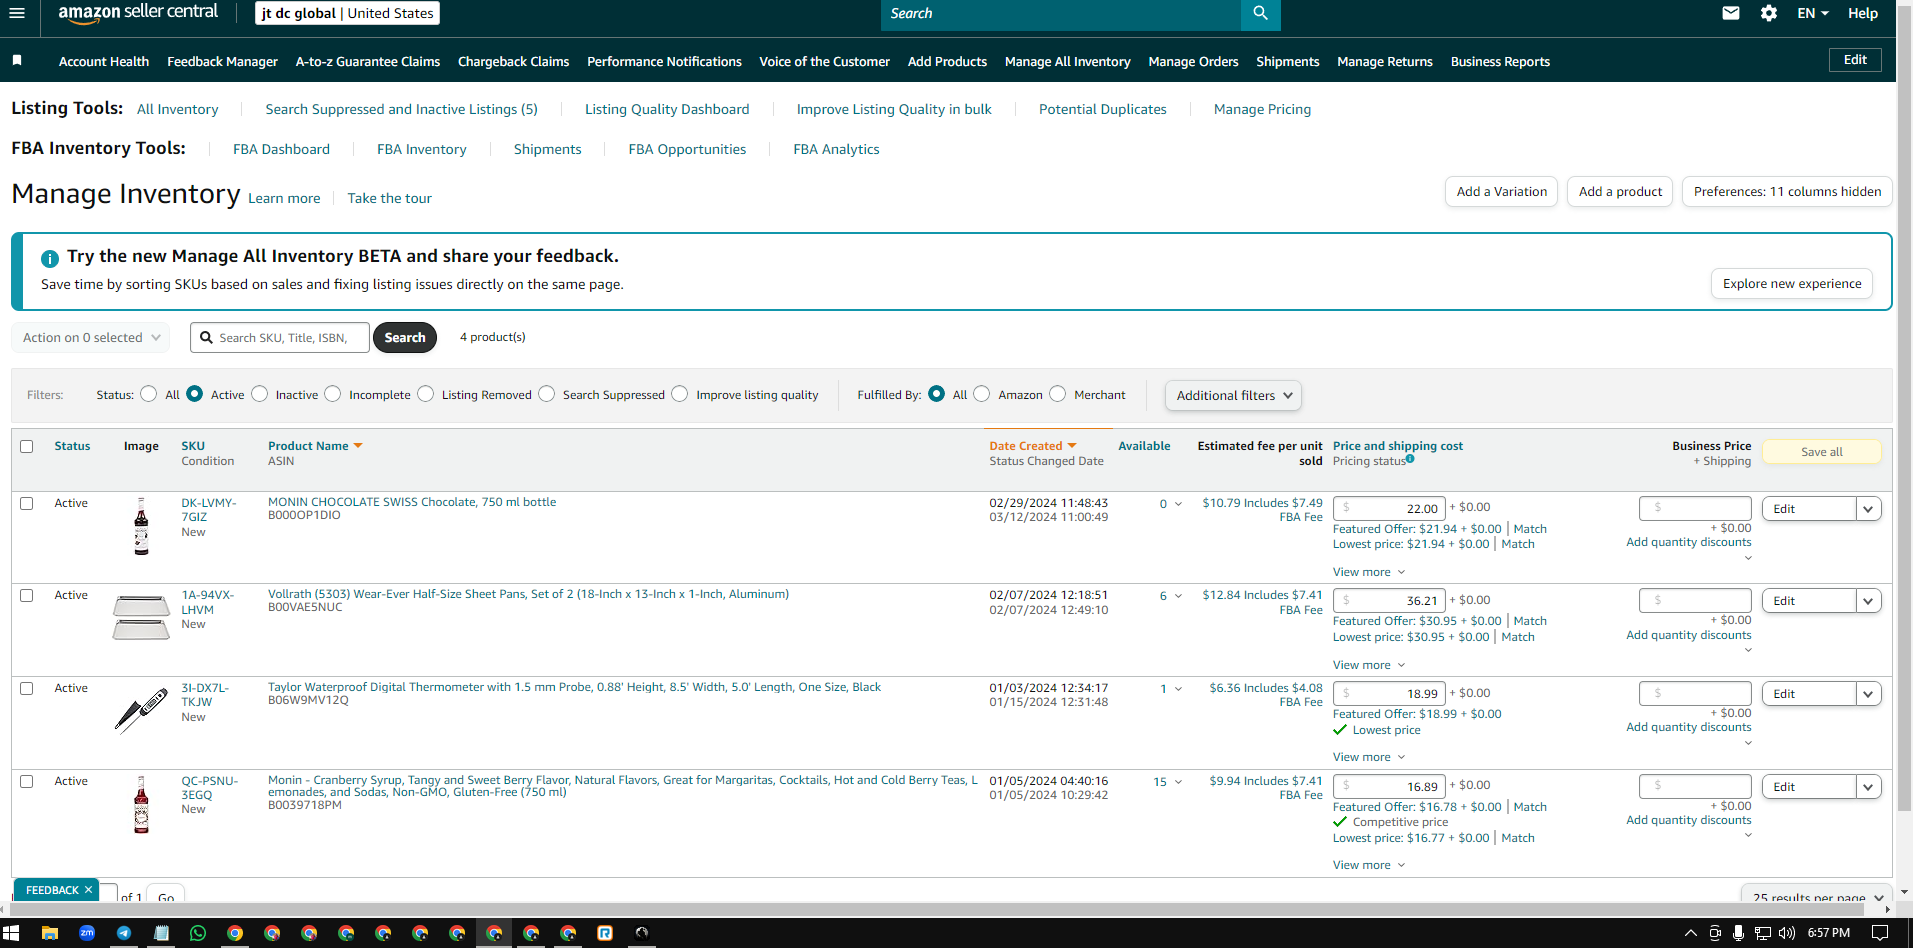This screenshot has height=948, width=1913.
Task: Click the blue info icon in BETA banner
Action: point(50,258)
